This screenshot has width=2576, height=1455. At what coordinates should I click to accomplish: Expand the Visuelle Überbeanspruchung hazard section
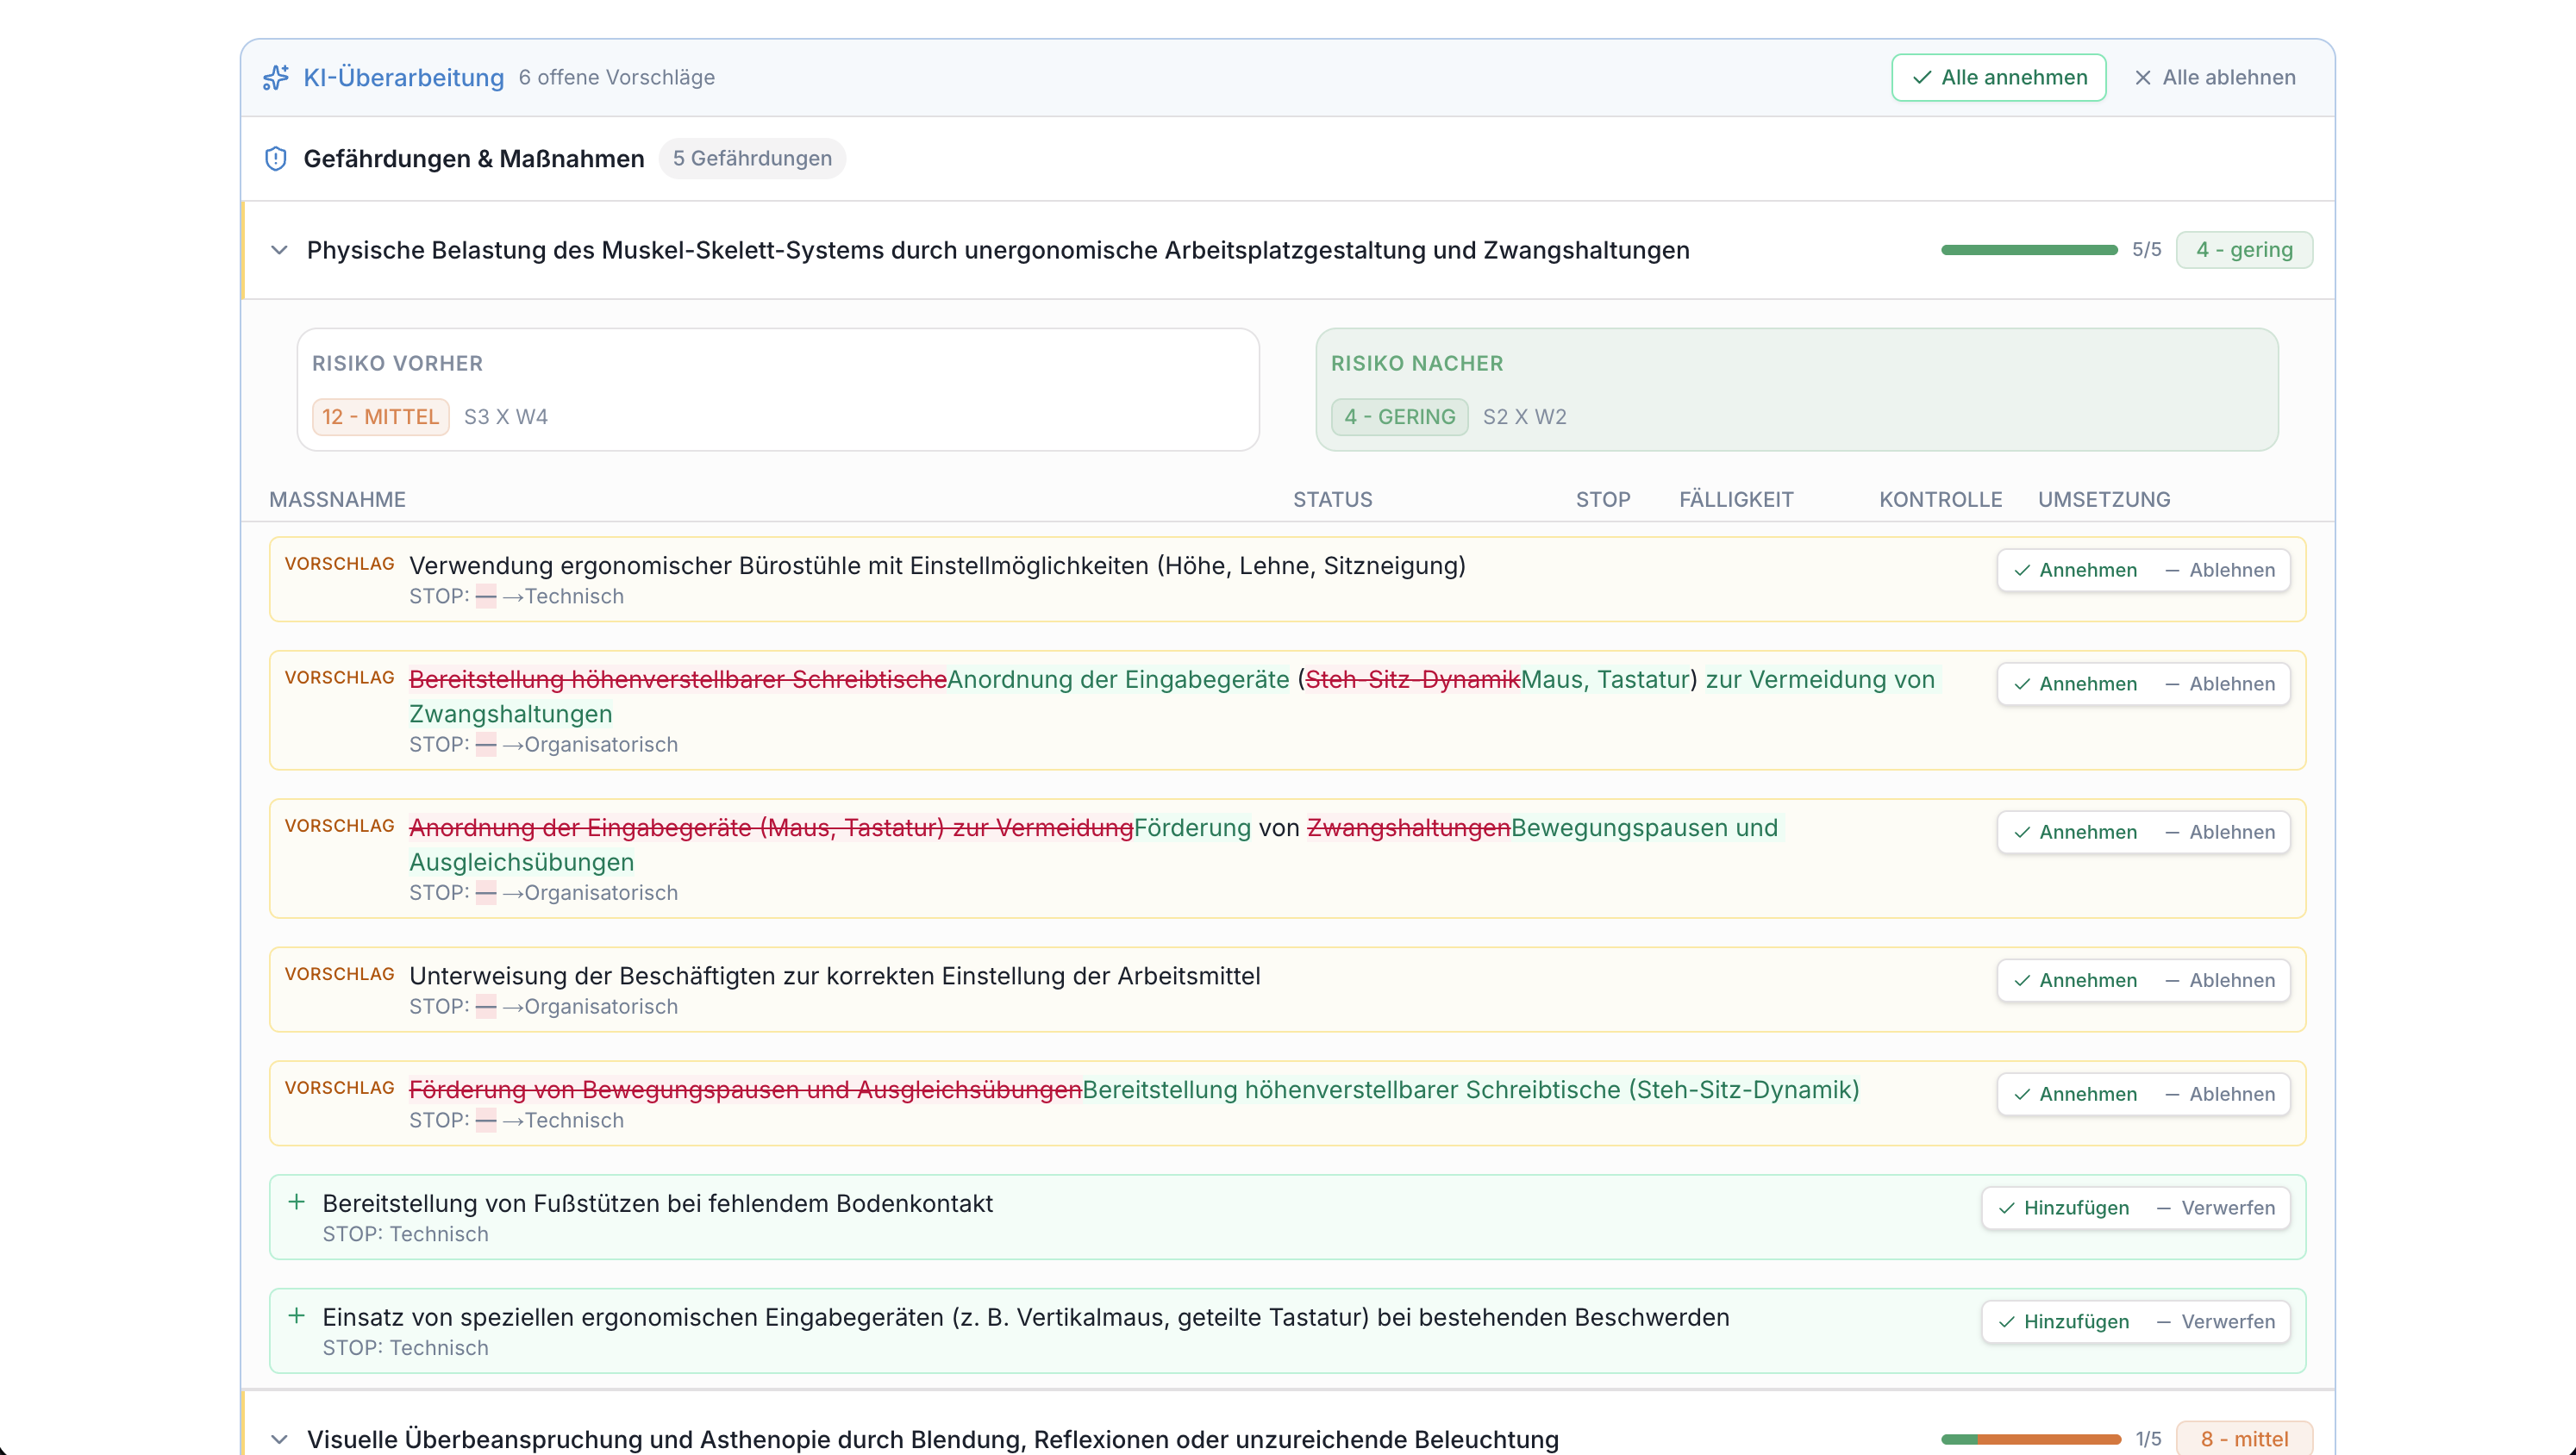[x=279, y=1439]
